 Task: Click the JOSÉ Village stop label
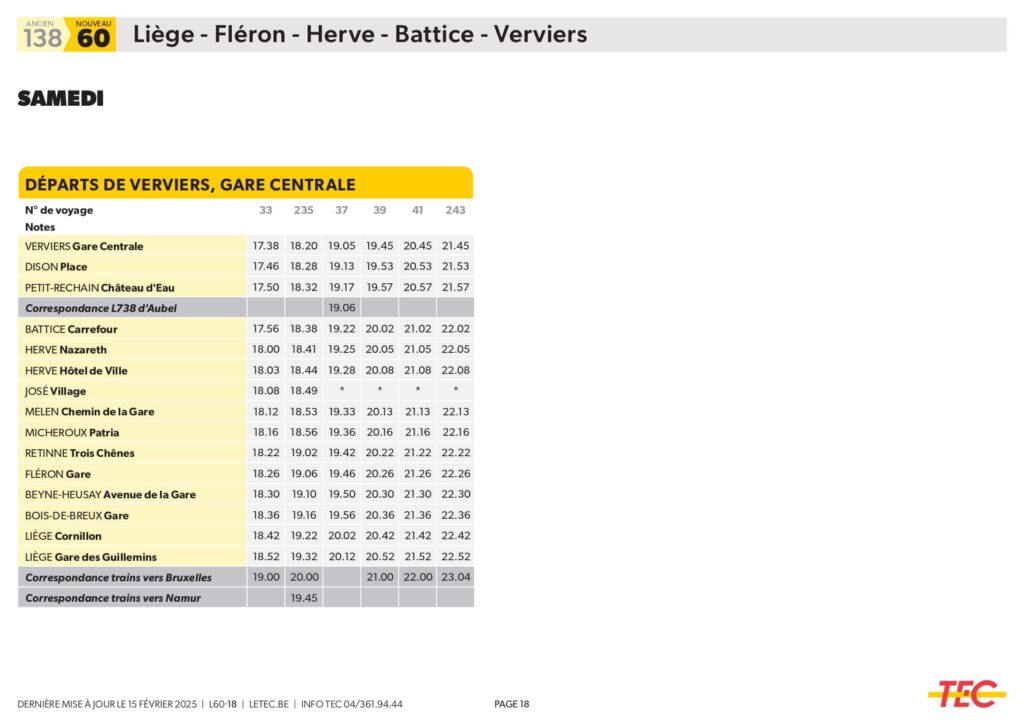point(56,391)
